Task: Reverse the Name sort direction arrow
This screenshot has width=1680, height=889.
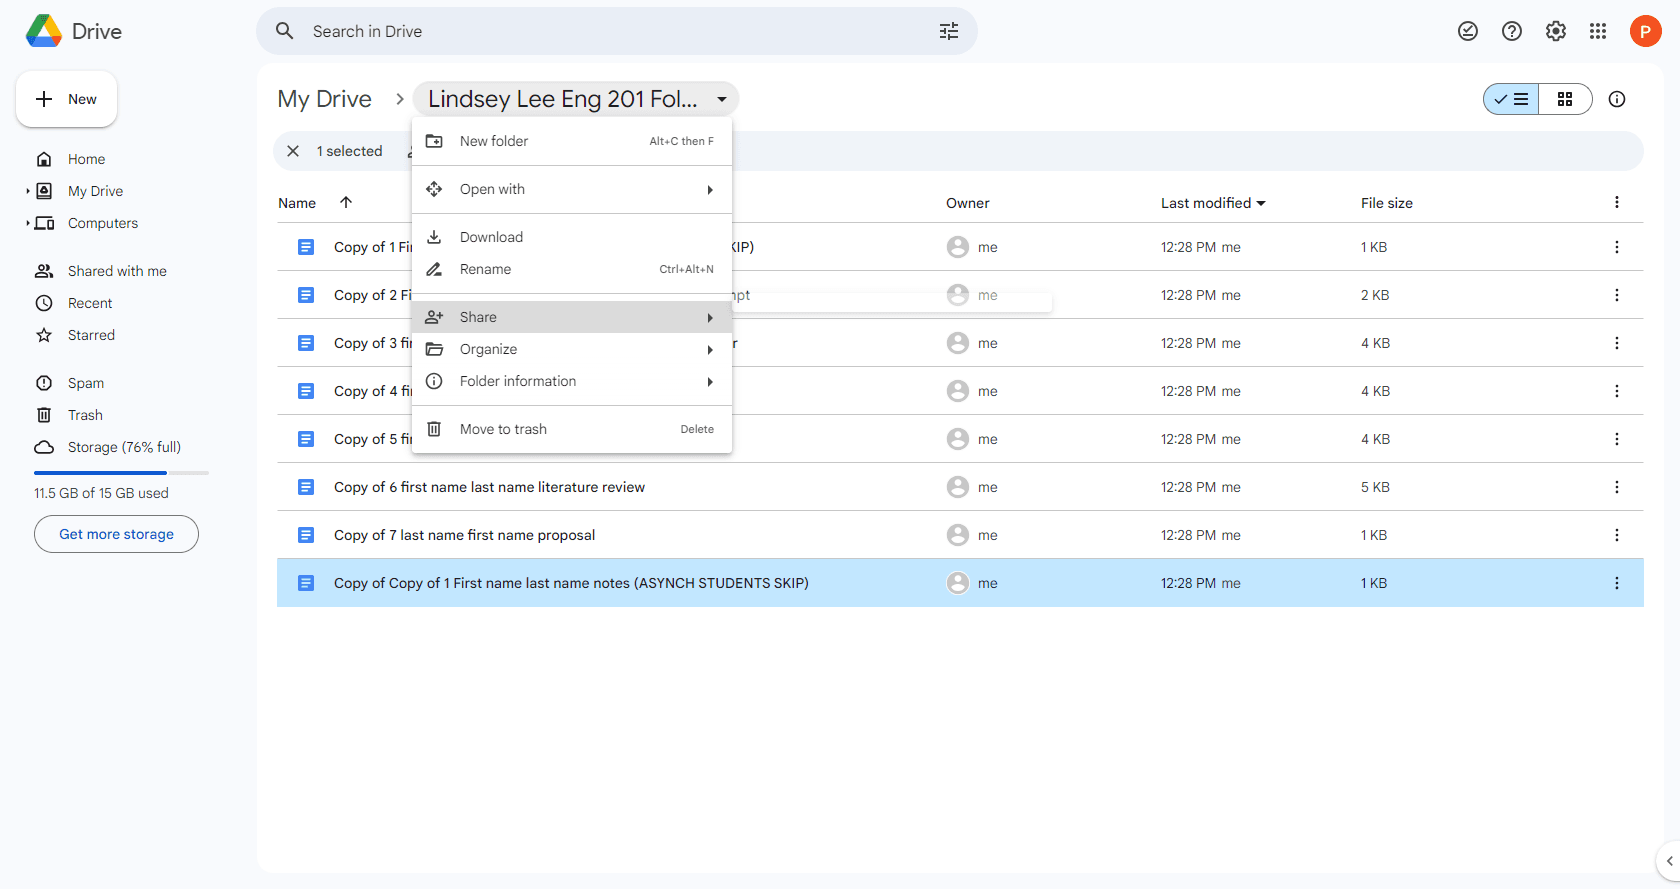Action: click(346, 202)
